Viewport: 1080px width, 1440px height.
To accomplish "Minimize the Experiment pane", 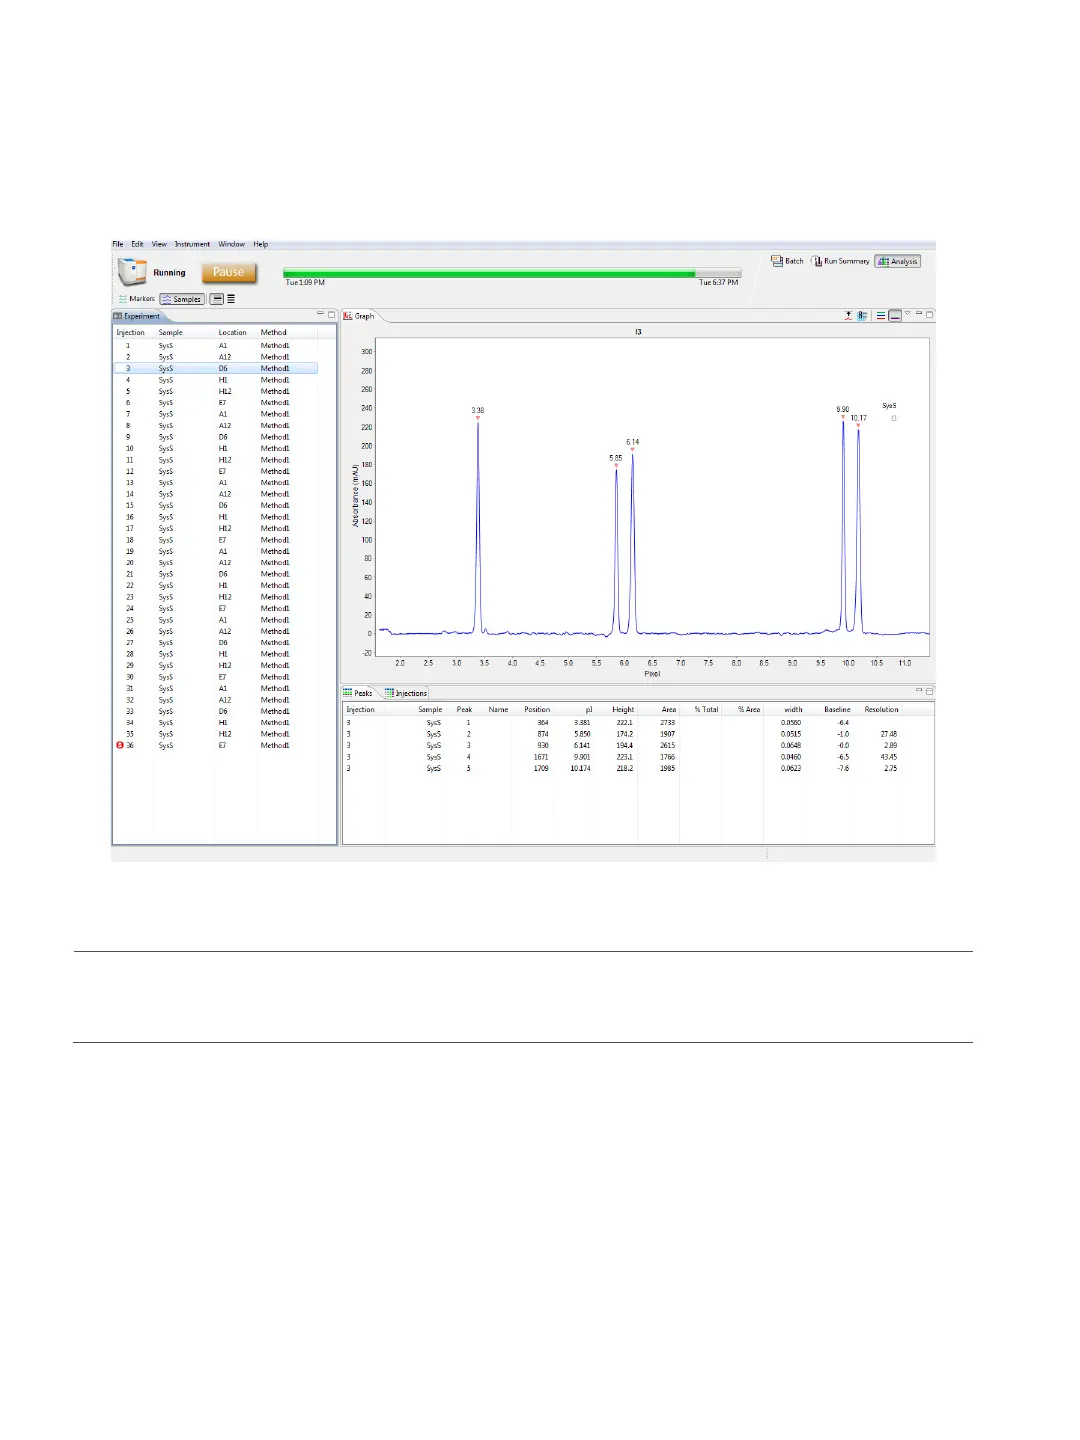I will pos(321,314).
